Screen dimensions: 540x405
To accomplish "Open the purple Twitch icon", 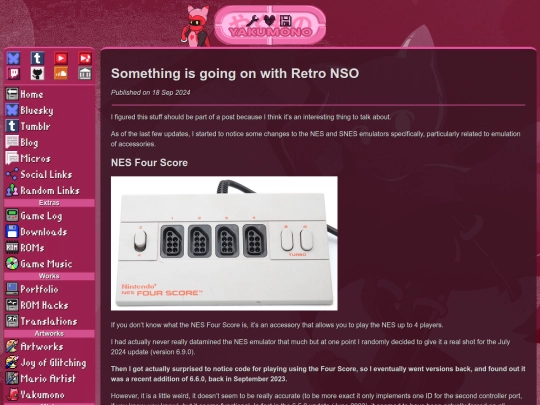I will [x=13, y=73].
